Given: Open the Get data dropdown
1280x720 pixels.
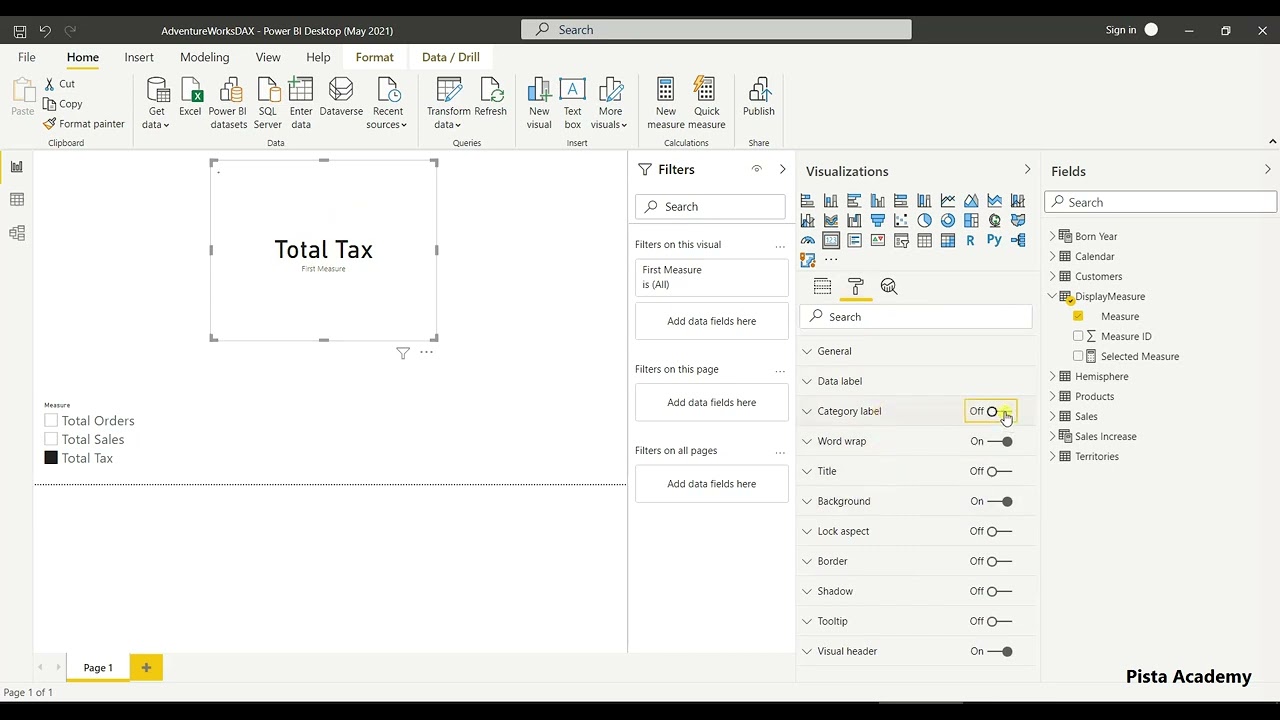Looking at the screenshot, I should [x=156, y=103].
